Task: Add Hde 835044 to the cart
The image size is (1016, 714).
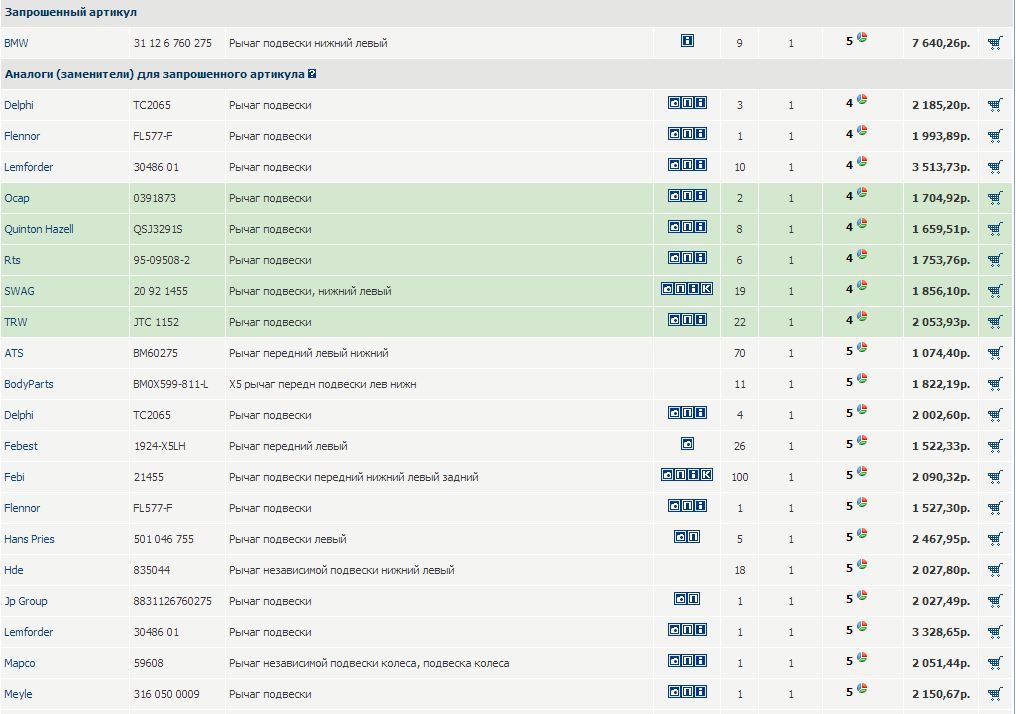Action: point(995,570)
